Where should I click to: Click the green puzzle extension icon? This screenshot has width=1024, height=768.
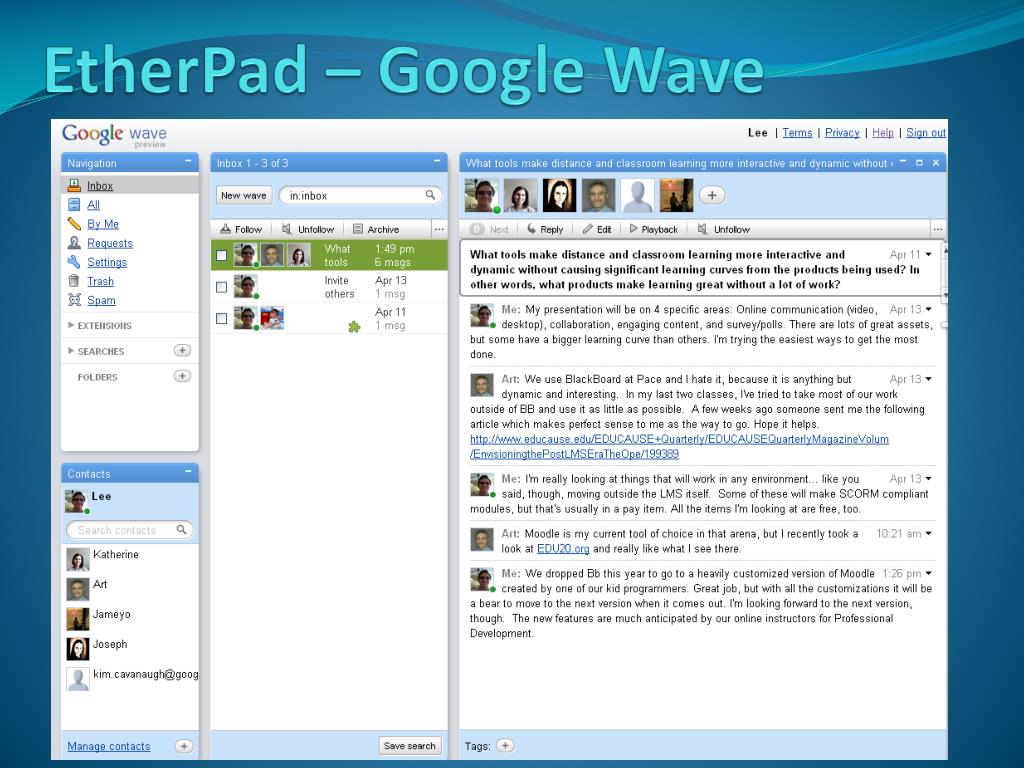coord(354,327)
